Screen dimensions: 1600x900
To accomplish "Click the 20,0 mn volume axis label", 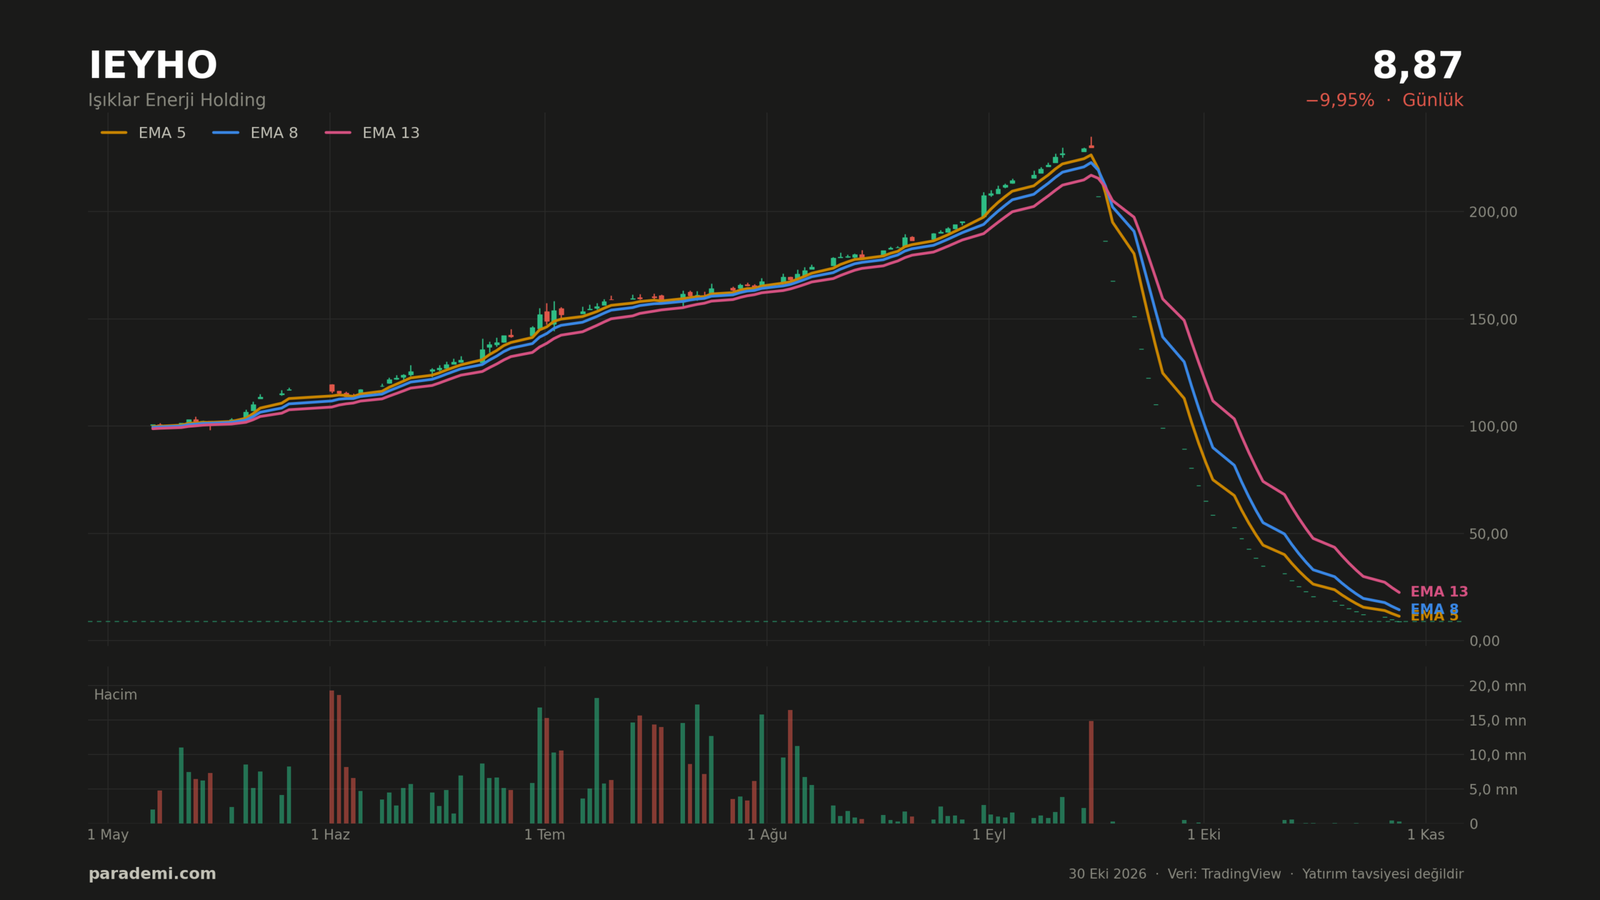I will [x=1497, y=686].
